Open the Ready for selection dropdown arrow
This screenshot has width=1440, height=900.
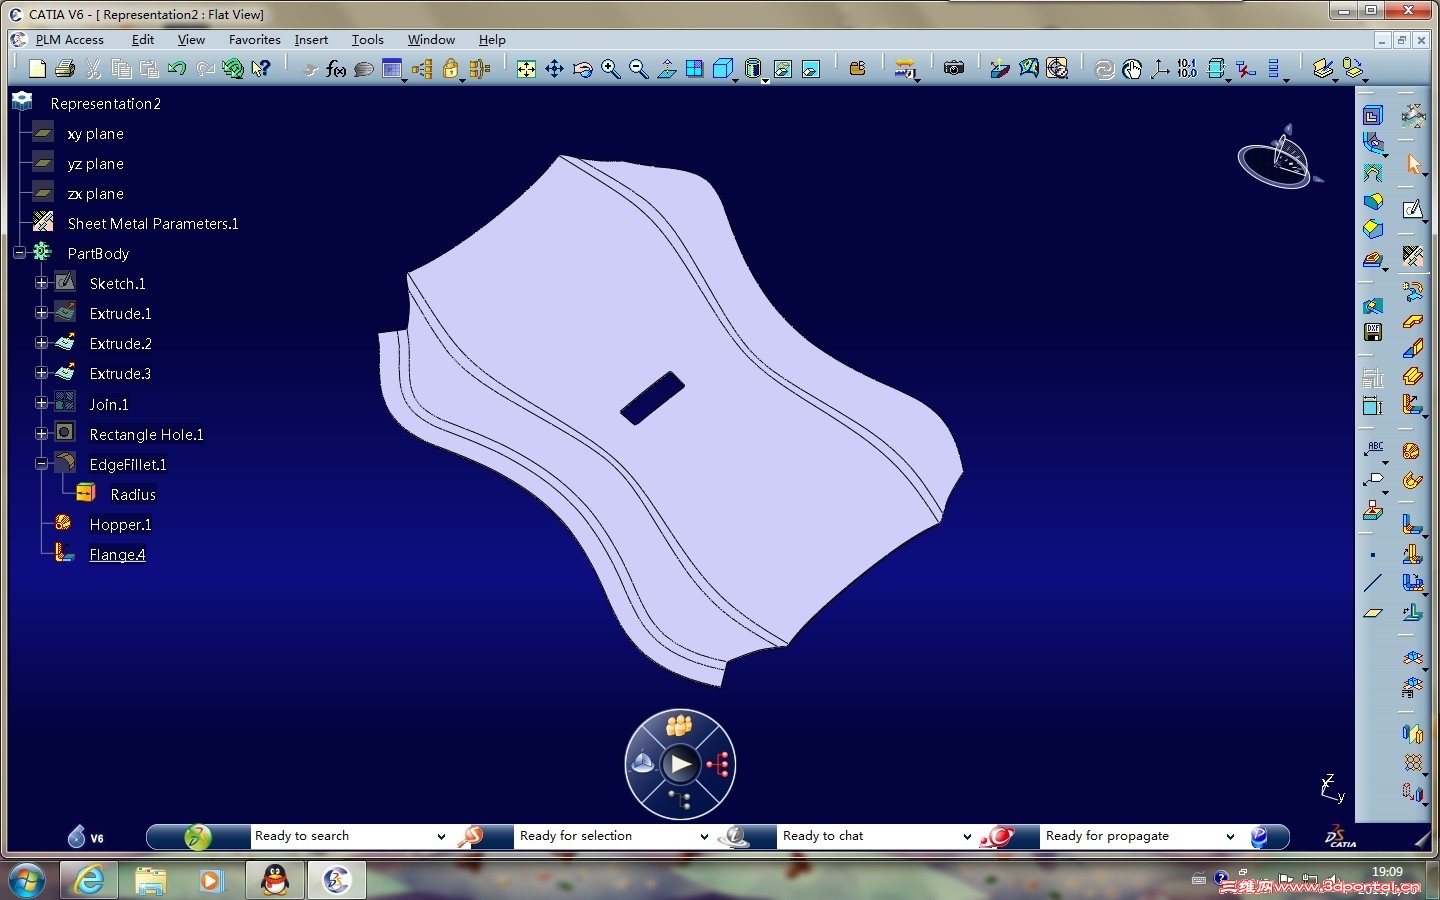(x=704, y=836)
